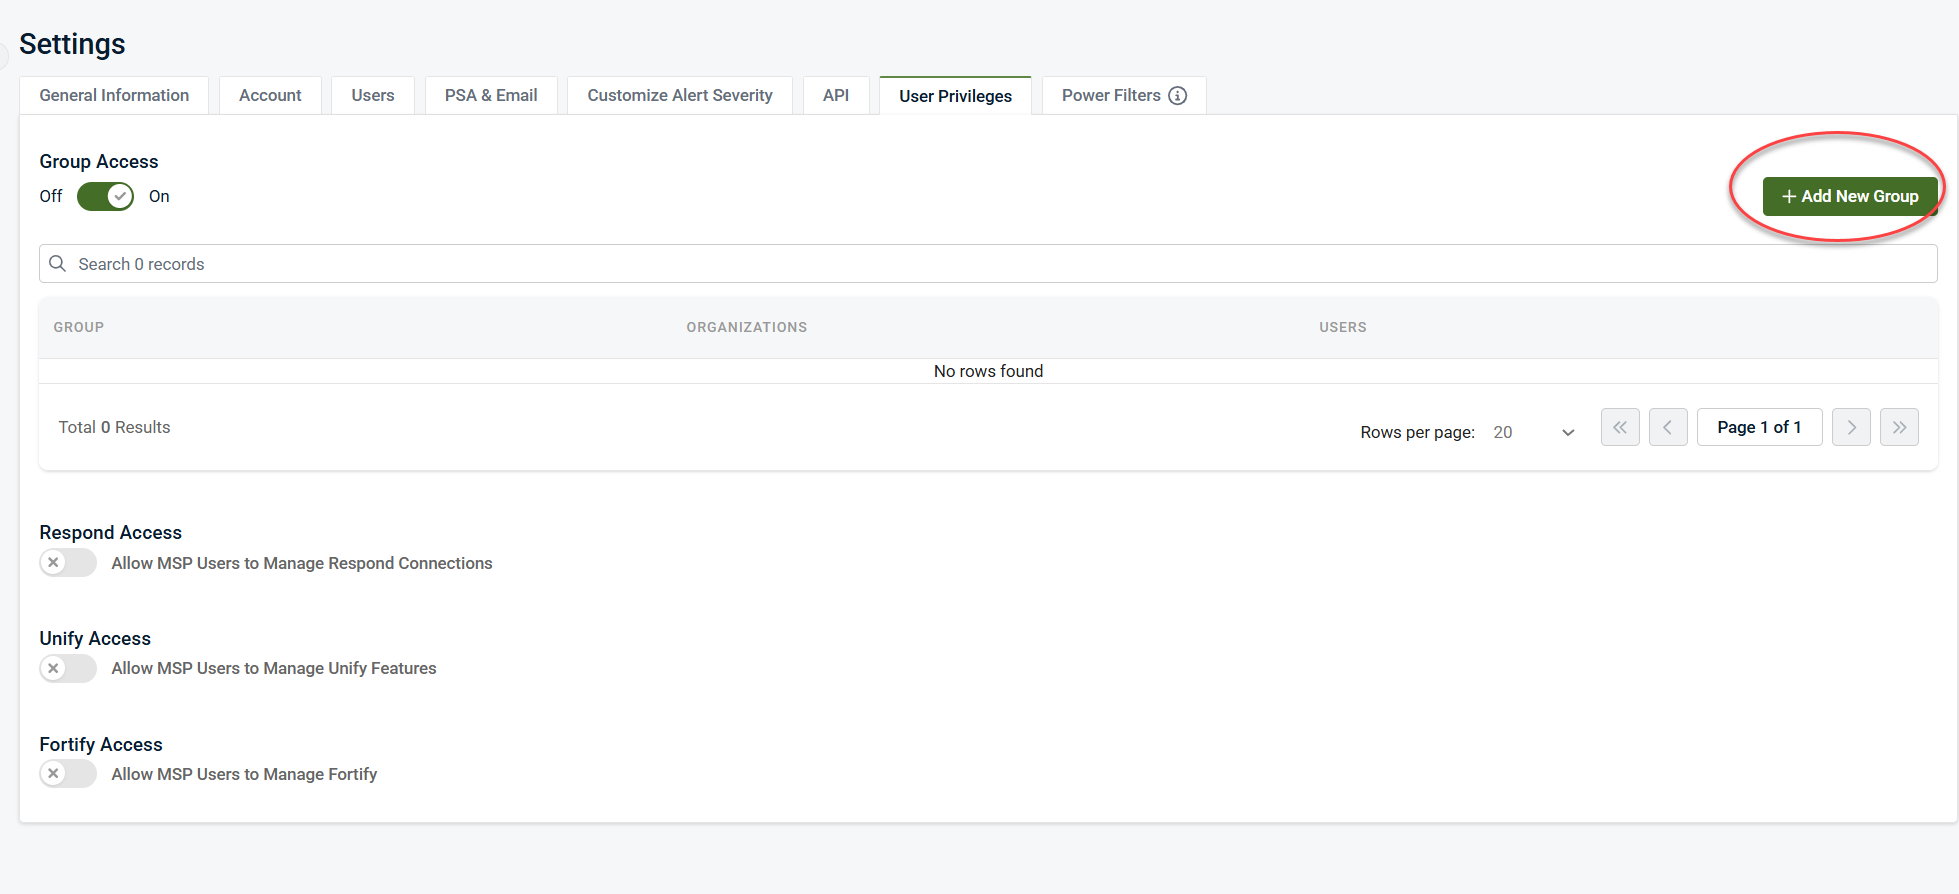Screen dimensions: 1959x894
Task: Open the PSA & Email tab
Action: (490, 96)
